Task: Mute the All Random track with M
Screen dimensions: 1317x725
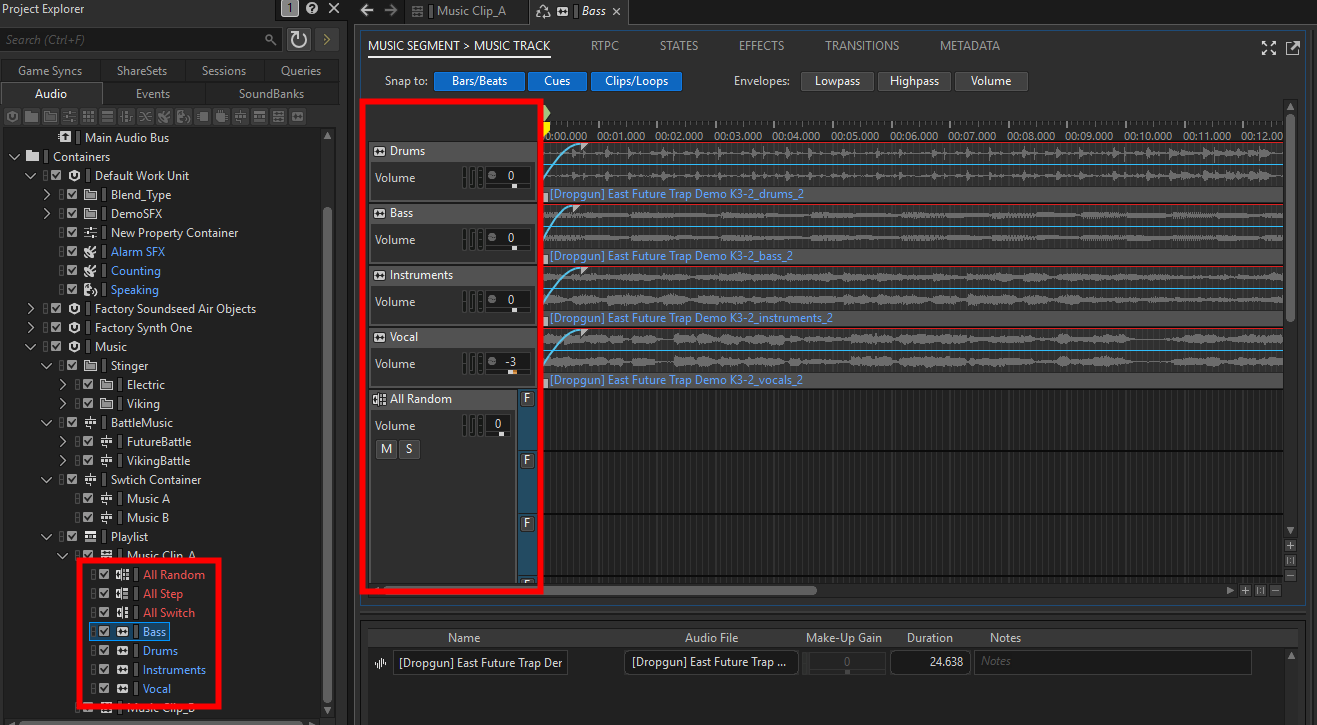Action: (386, 449)
